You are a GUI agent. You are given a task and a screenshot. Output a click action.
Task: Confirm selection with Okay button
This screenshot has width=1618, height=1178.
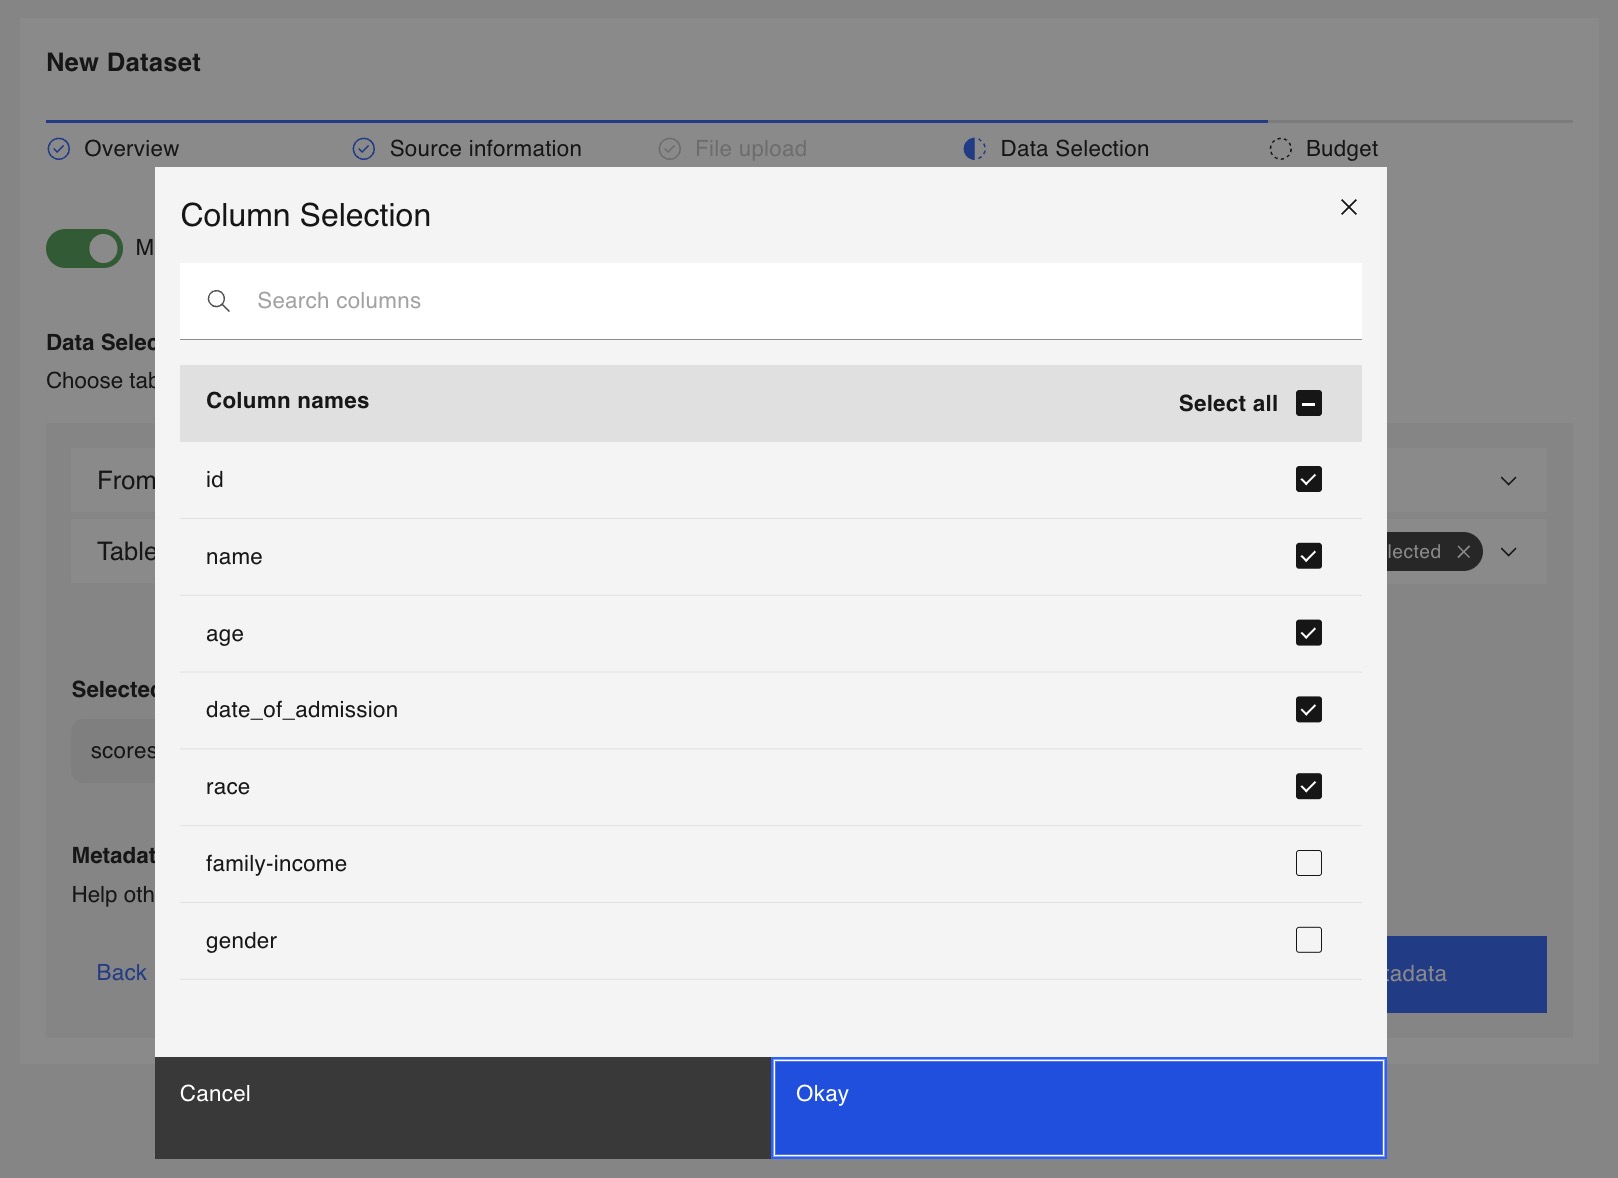(x=1079, y=1108)
